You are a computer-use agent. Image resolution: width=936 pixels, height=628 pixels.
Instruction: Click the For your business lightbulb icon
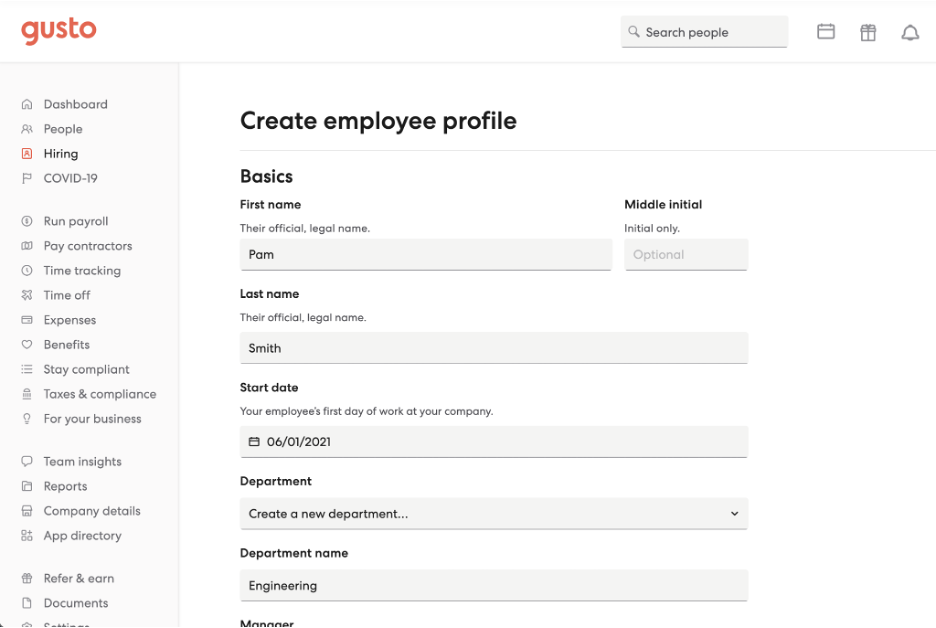click(27, 418)
